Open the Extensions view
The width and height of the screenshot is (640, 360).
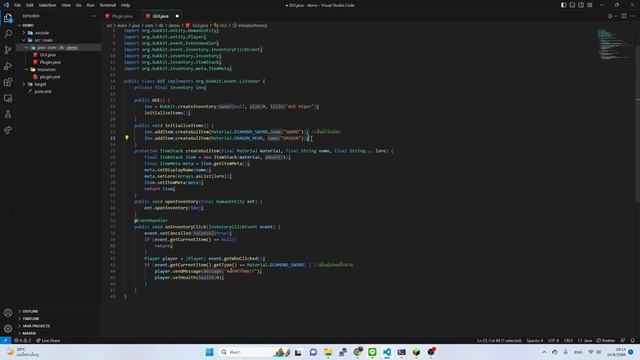pos(8,82)
